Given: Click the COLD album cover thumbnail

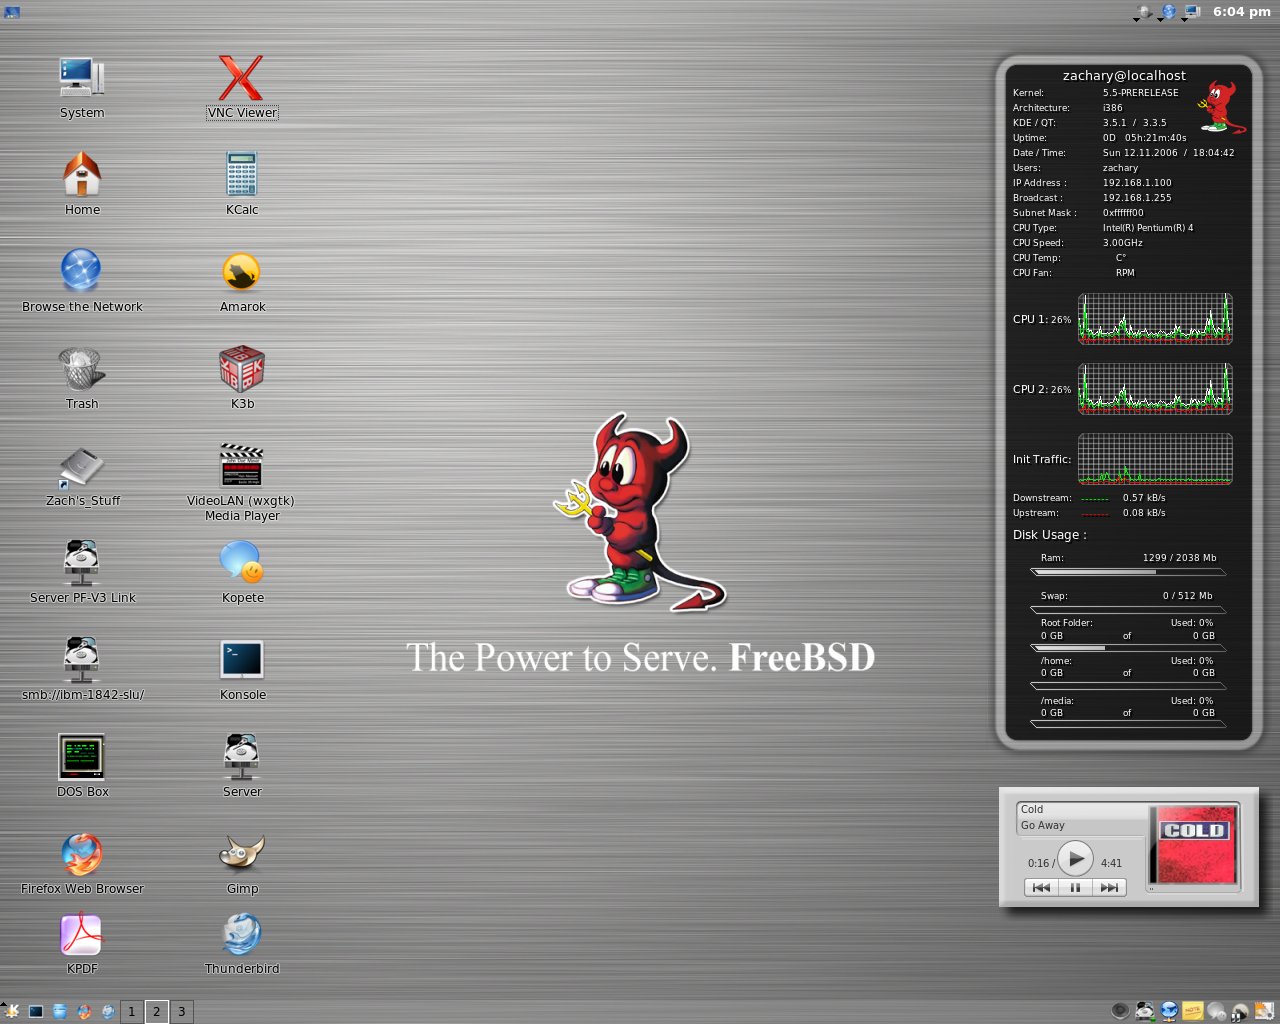Looking at the screenshot, I should pos(1193,846).
